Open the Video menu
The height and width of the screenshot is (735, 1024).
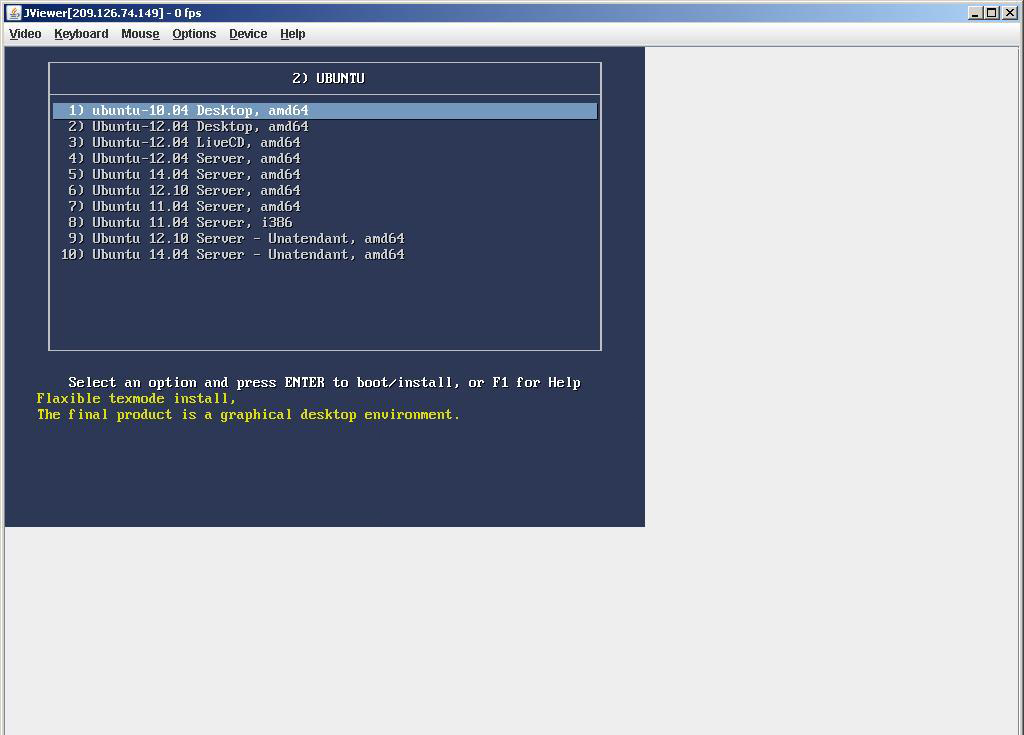[x=25, y=34]
